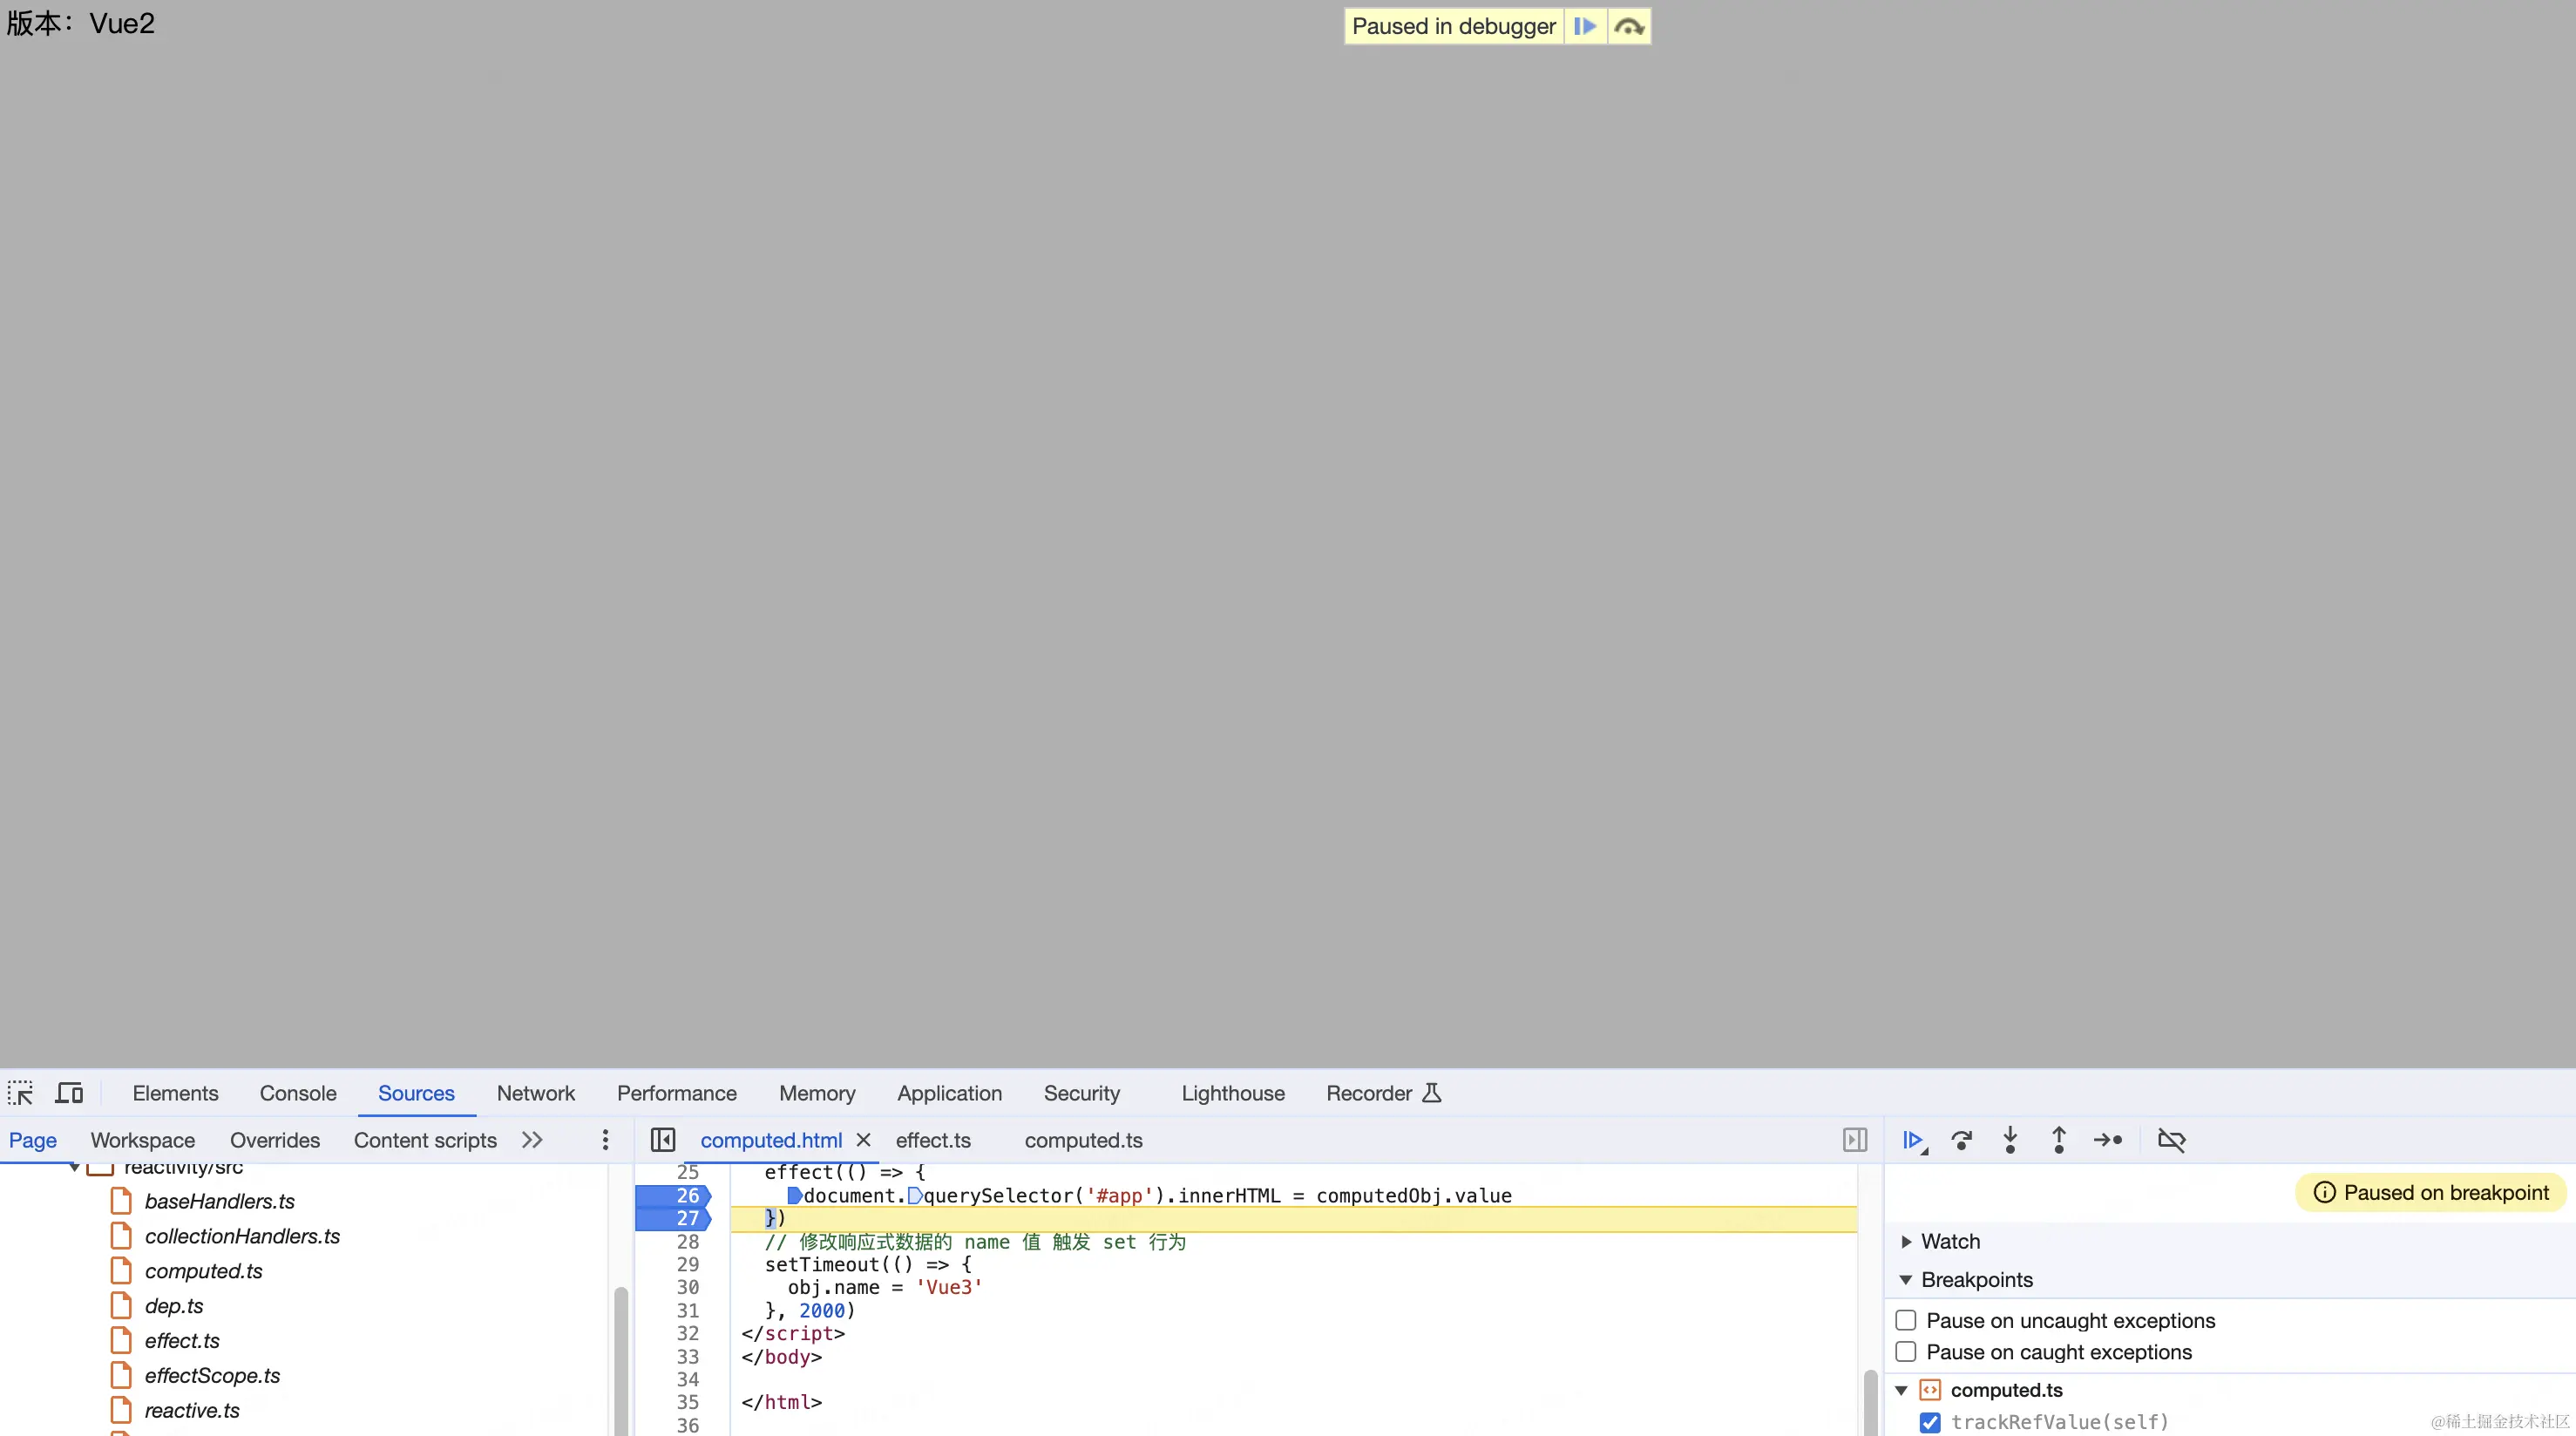Screen dimensions: 2576x1436
Task: Open Lighthouse panel tab
Action: click(1233, 1093)
